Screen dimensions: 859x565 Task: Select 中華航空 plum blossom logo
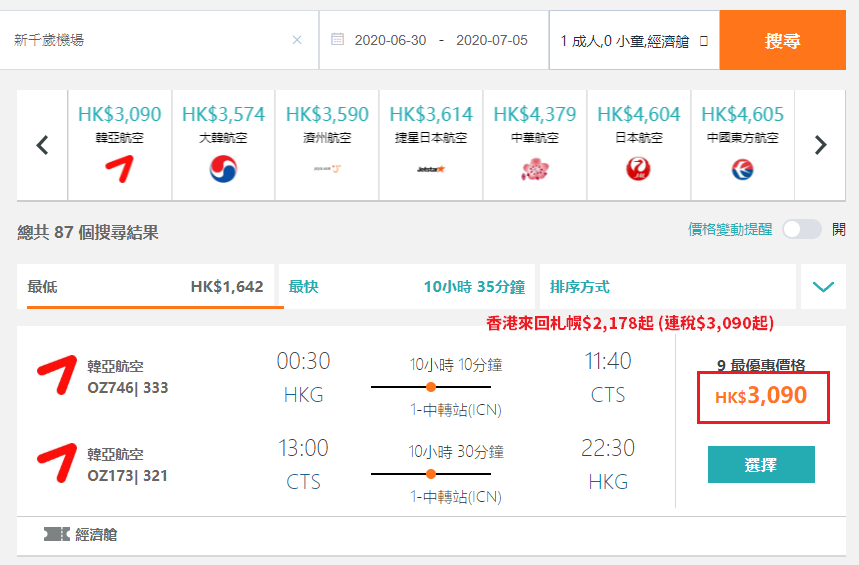point(535,169)
